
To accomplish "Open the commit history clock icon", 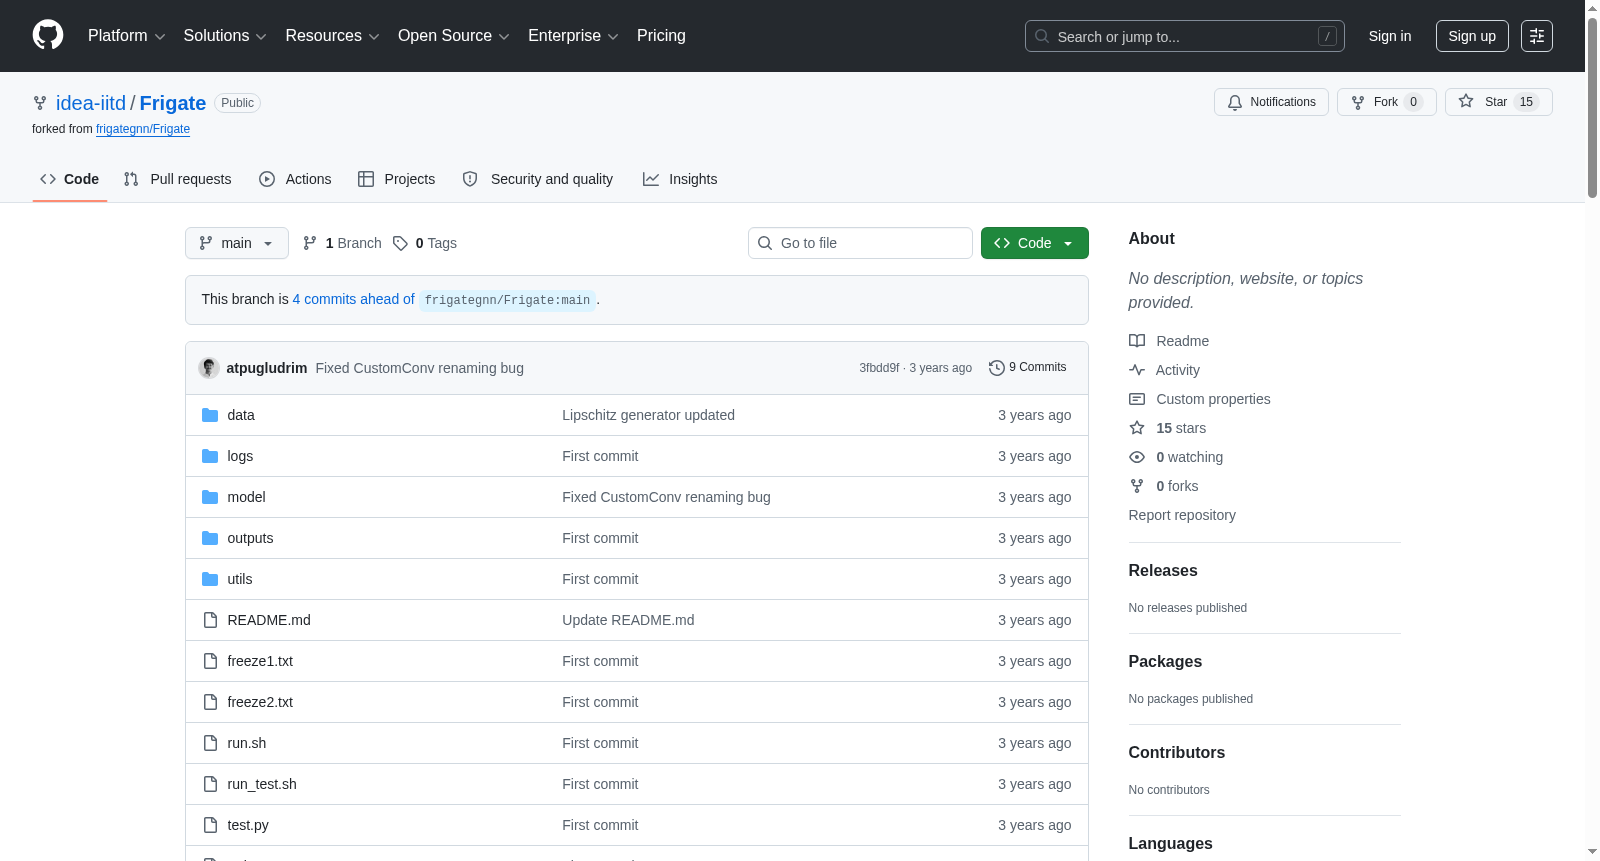I will 996,368.
